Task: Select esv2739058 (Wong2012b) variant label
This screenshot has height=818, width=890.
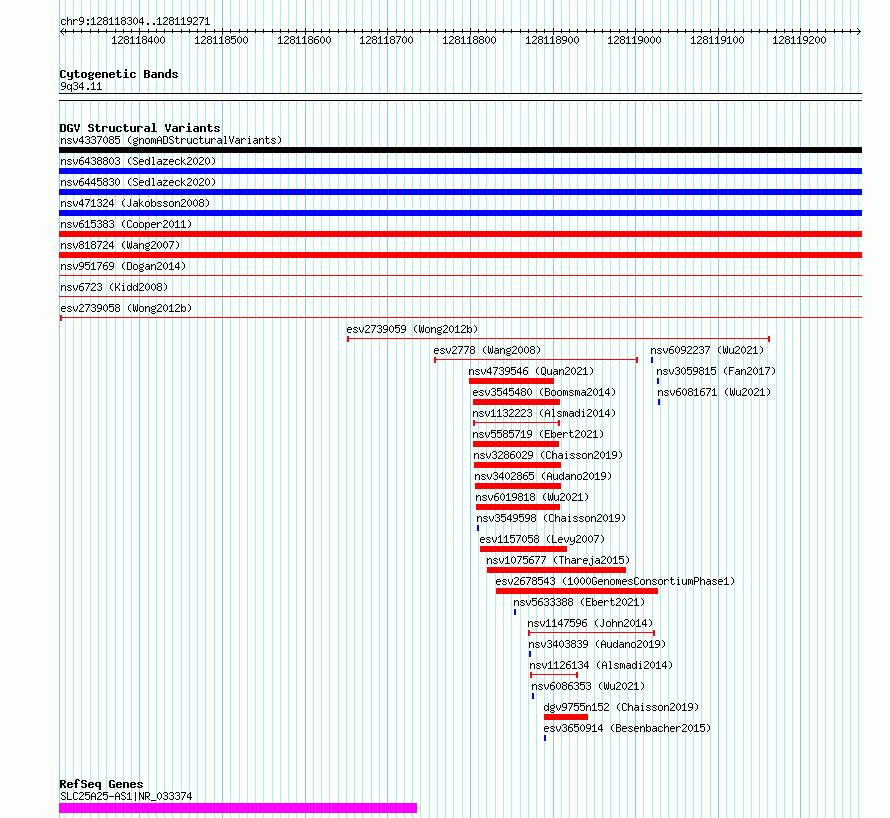Action: point(126,308)
